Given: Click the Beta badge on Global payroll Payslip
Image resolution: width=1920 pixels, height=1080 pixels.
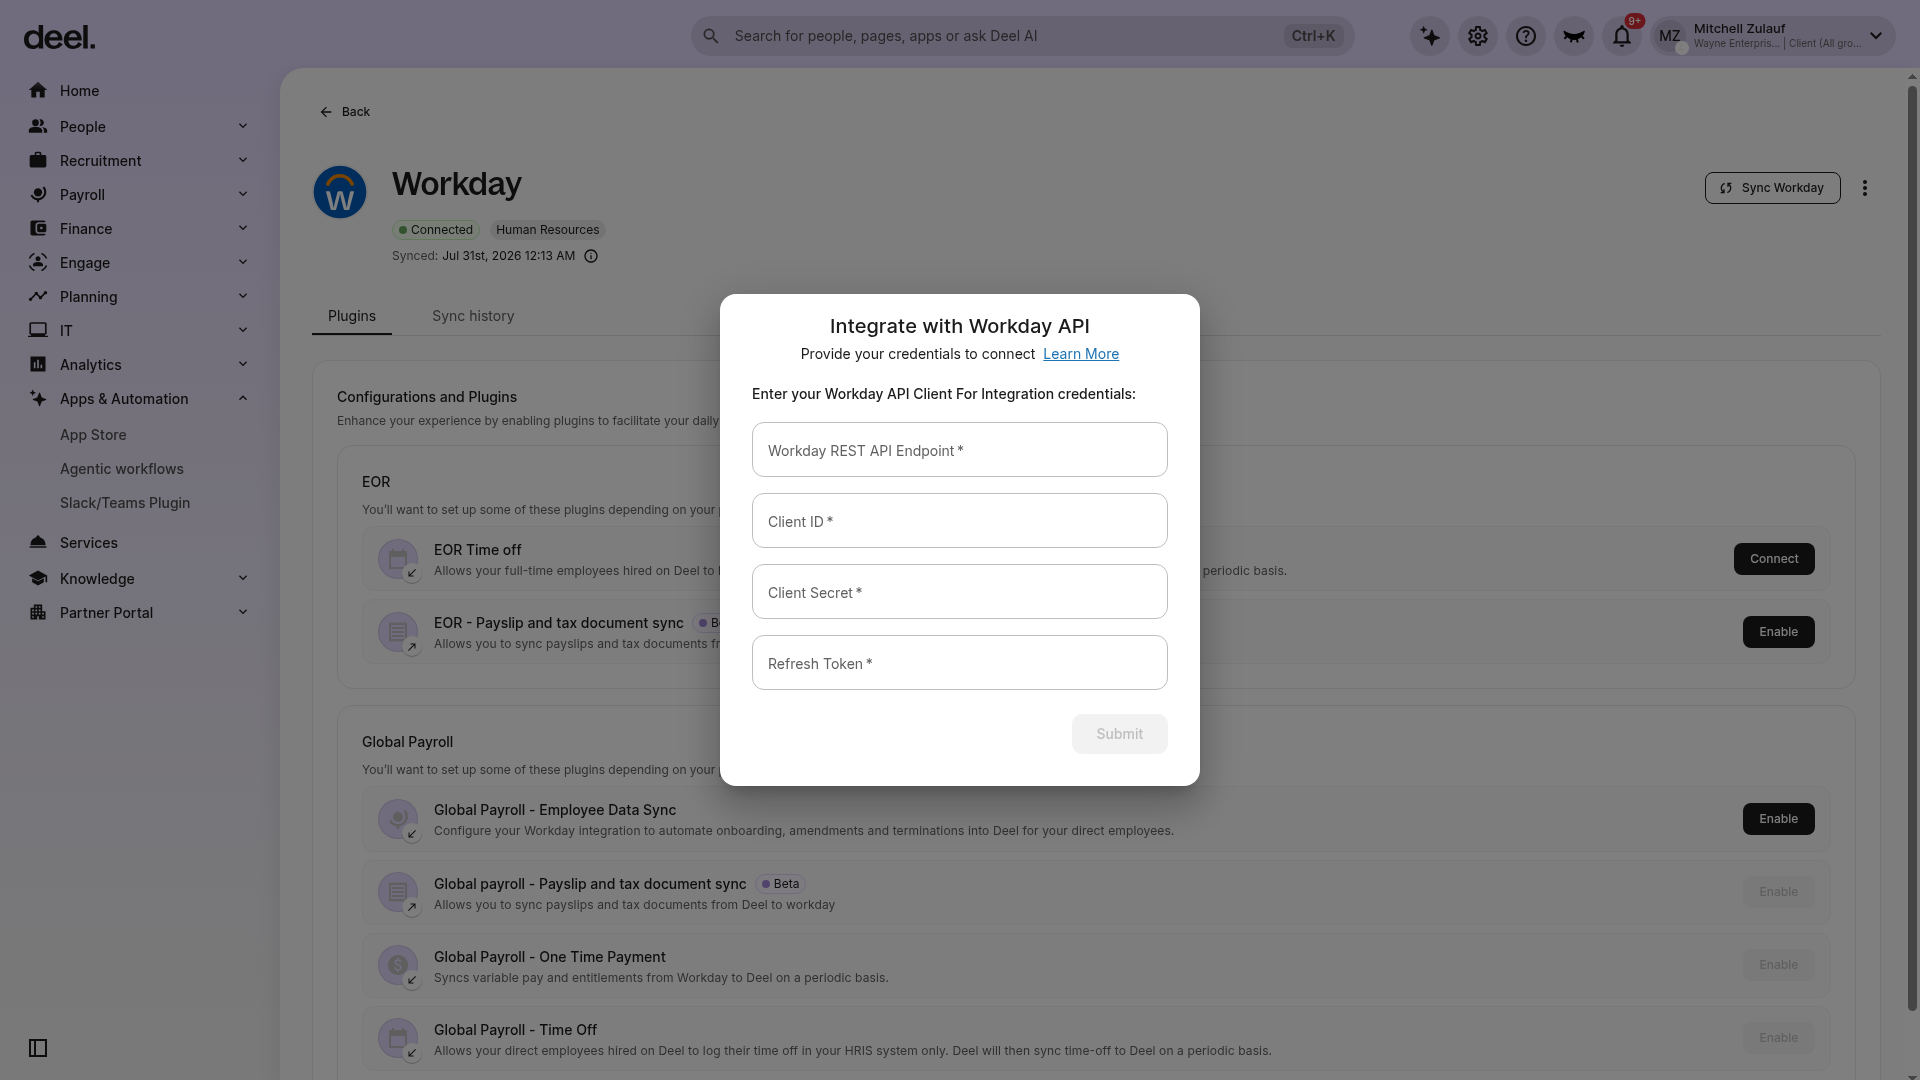Looking at the screenshot, I should coord(780,884).
